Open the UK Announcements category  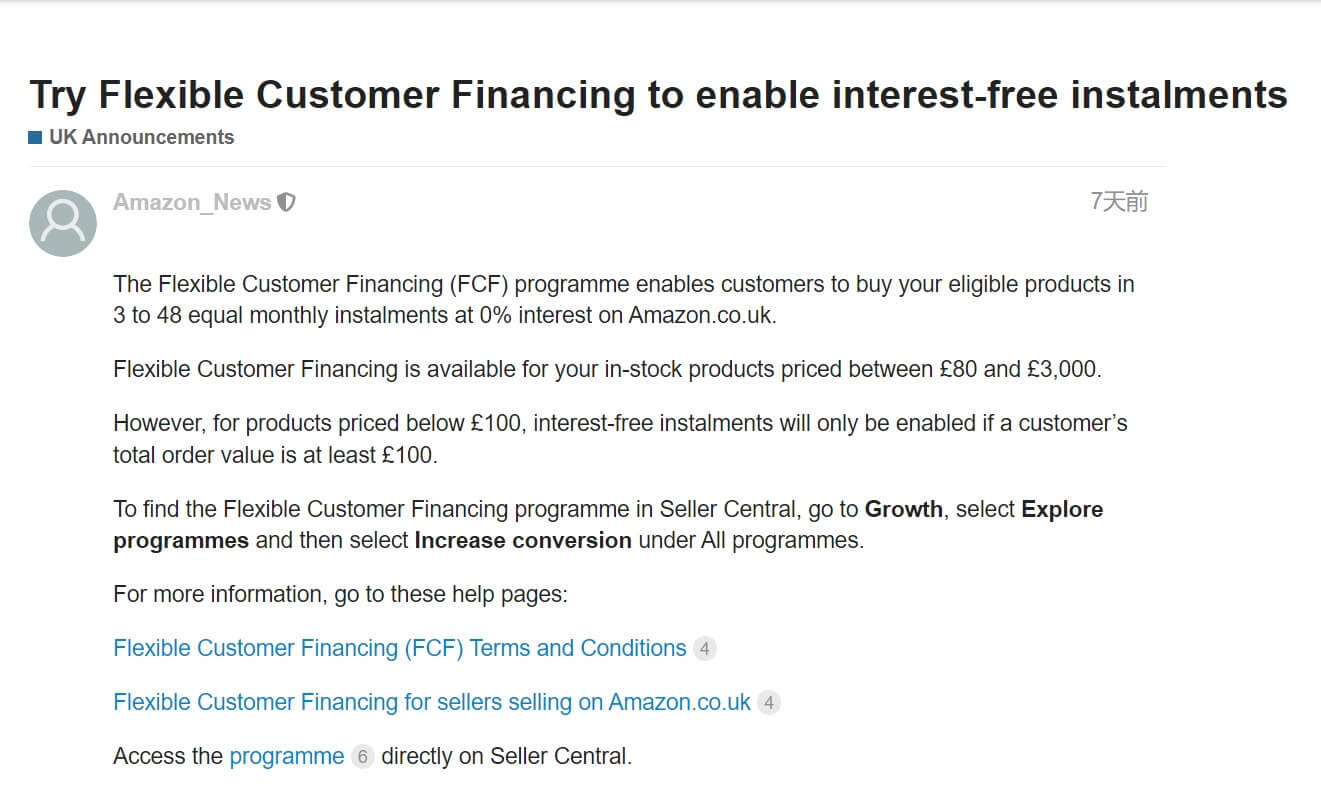click(141, 138)
